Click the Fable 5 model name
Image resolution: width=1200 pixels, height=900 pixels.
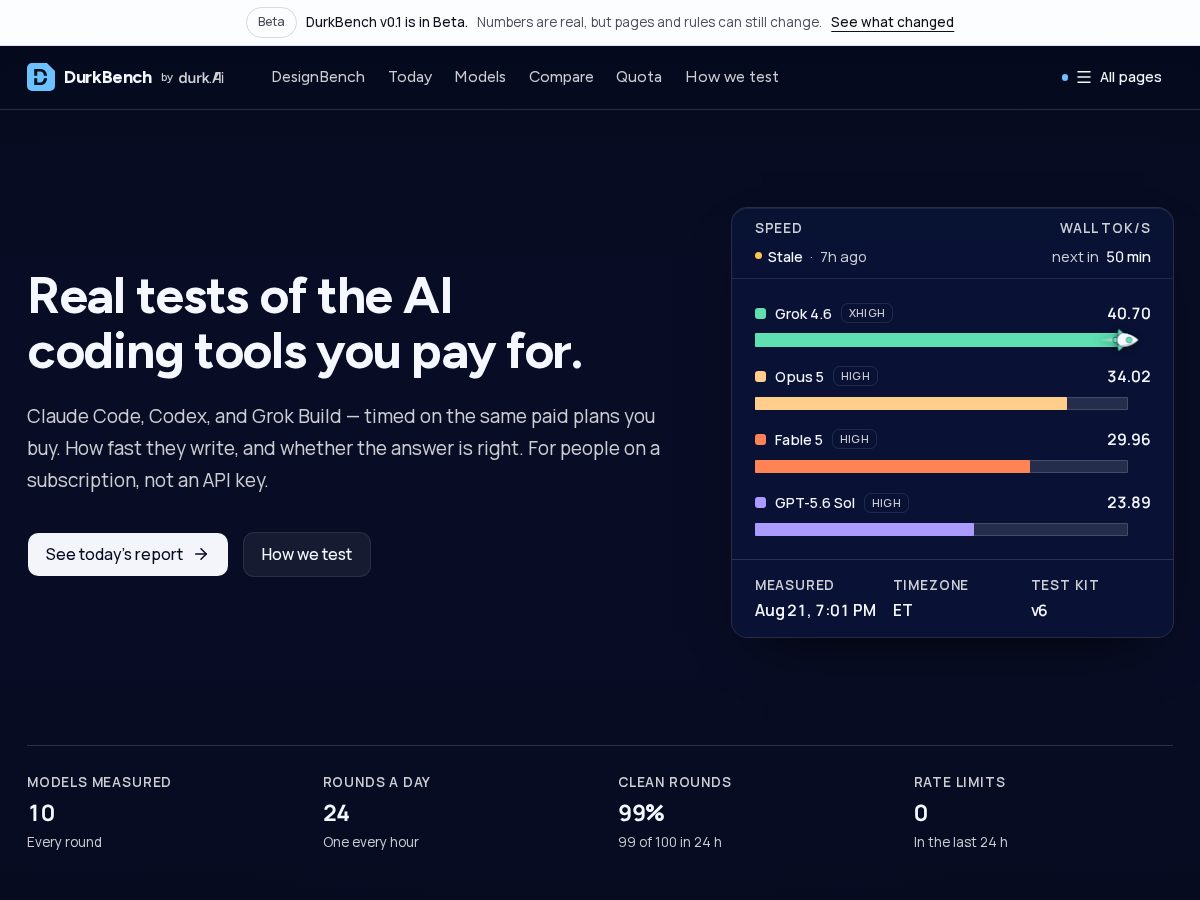(799, 440)
